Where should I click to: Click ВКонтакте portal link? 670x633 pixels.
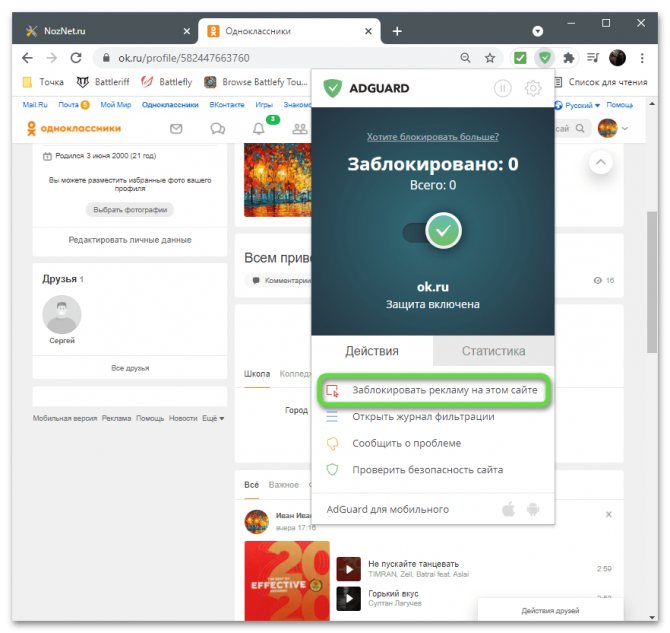[x=227, y=105]
